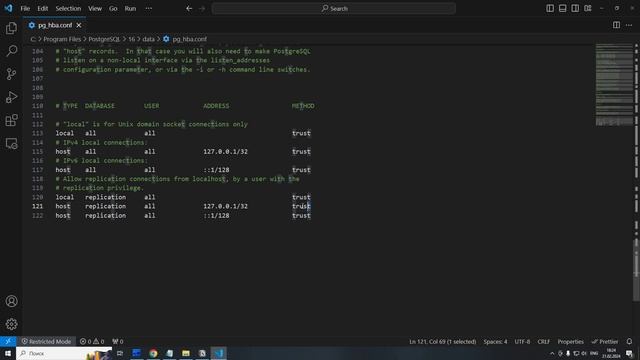Open the Manage gear icon

(x=11, y=324)
